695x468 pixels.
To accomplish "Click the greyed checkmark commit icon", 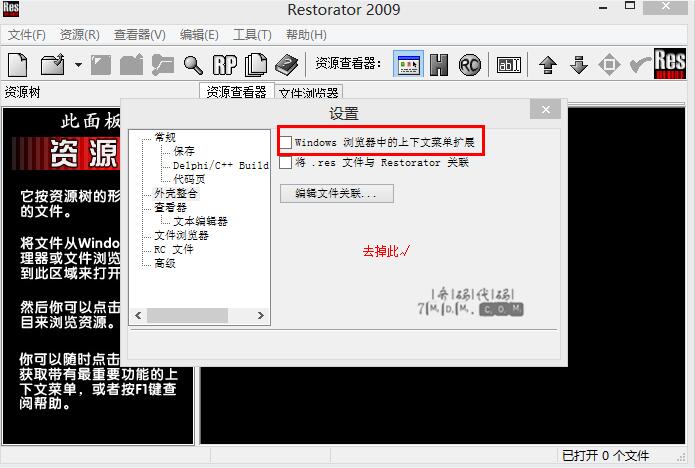I will point(640,65).
